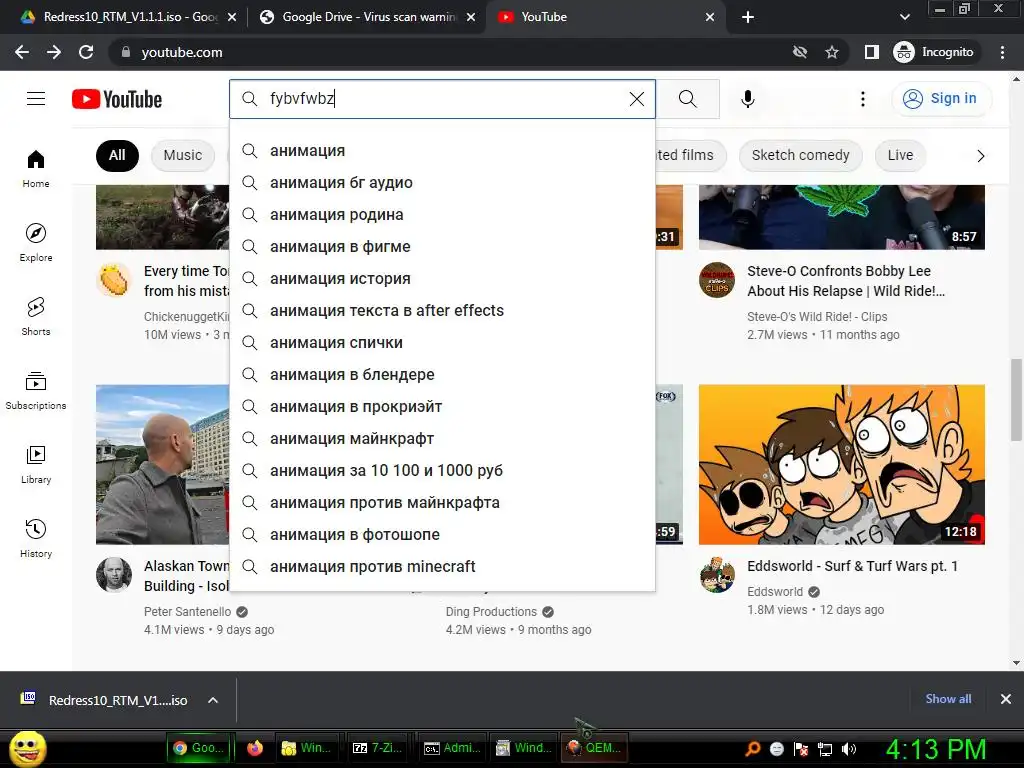The image size is (1024, 768).
Task: Switch to the Redress10_RTM_V1.1.1.iso tab
Action: pyautogui.click(x=128, y=17)
